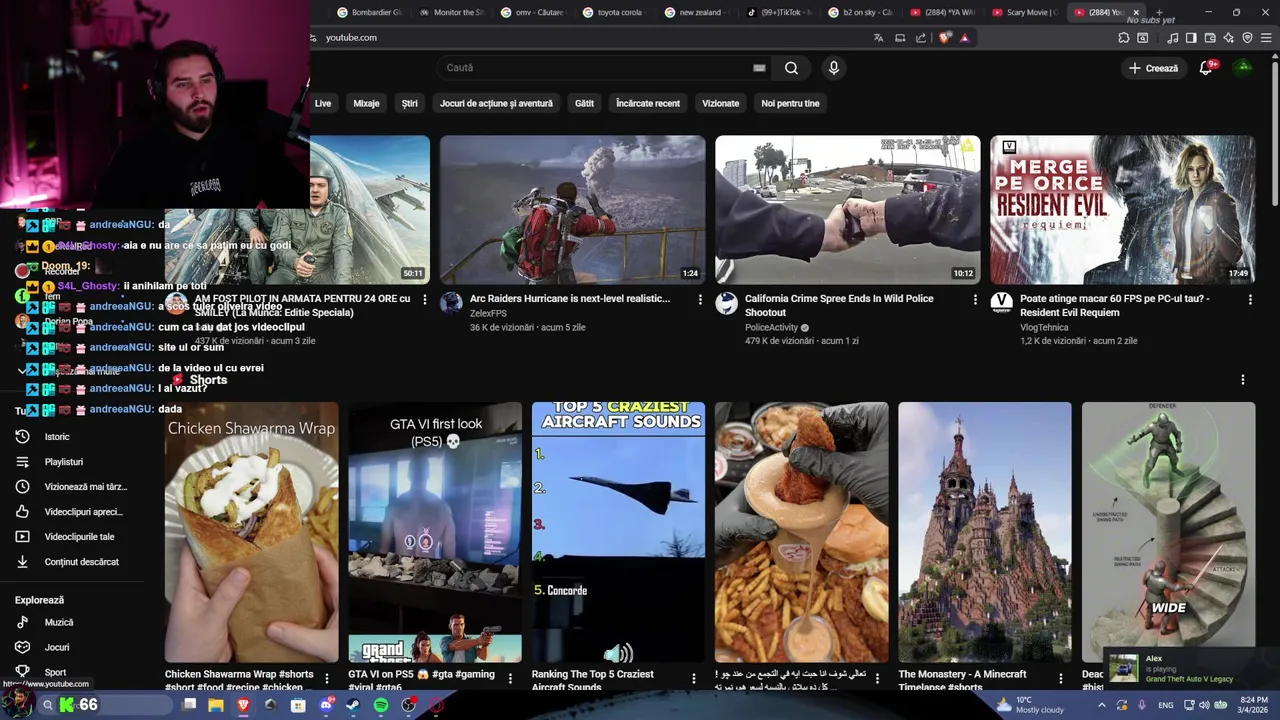Open File Explorer from the taskbar
Viewport: 1280px width, 720px height.
coord(215,705)
